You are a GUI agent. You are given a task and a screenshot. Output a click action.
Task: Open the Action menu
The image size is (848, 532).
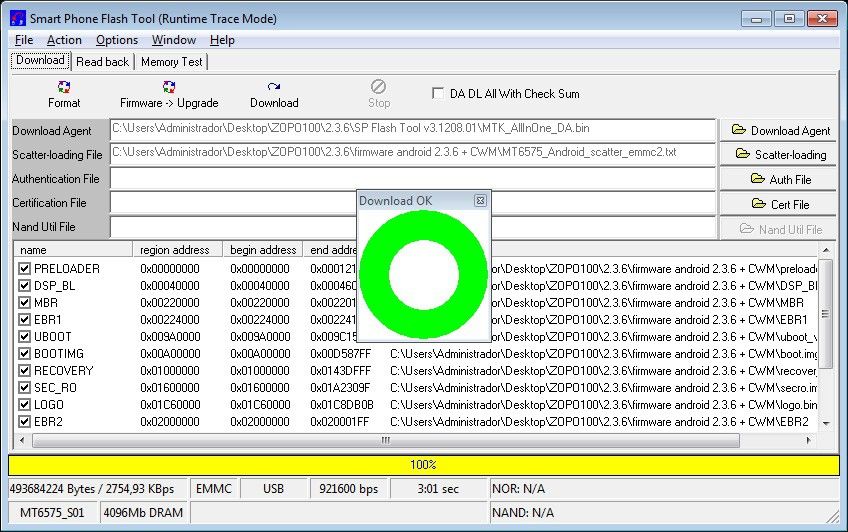pyautogui.click(x=64, y=40)
